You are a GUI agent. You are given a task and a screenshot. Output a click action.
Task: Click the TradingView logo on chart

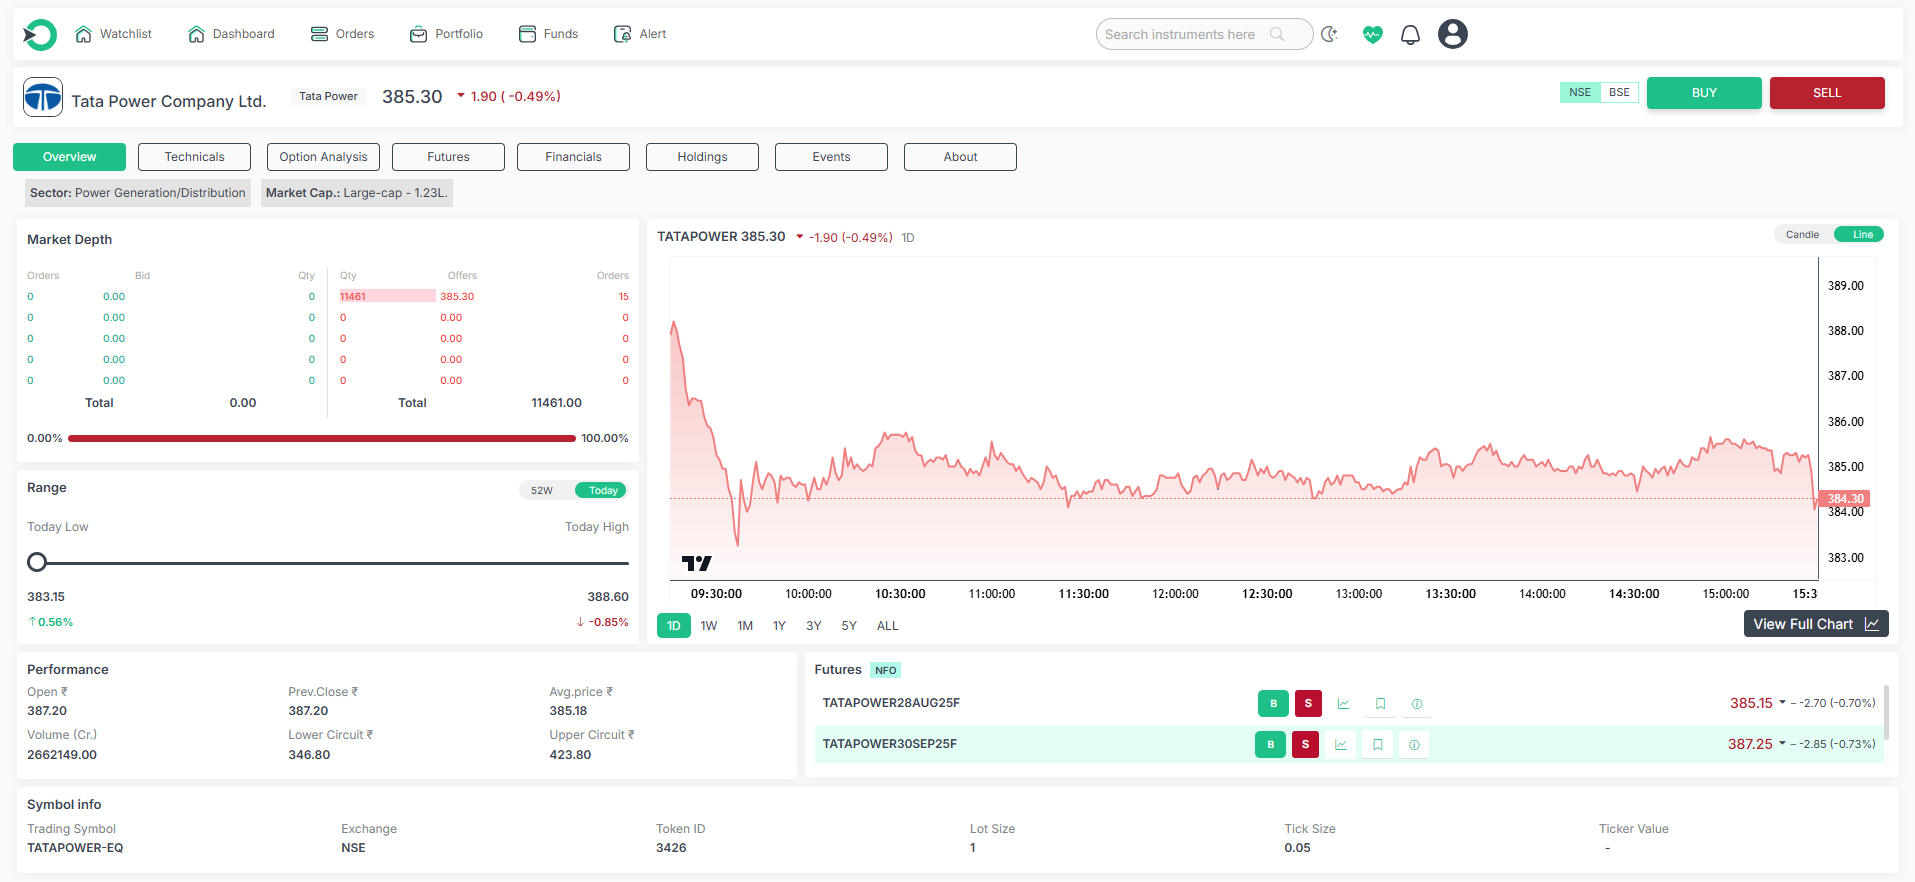point(697,563)
